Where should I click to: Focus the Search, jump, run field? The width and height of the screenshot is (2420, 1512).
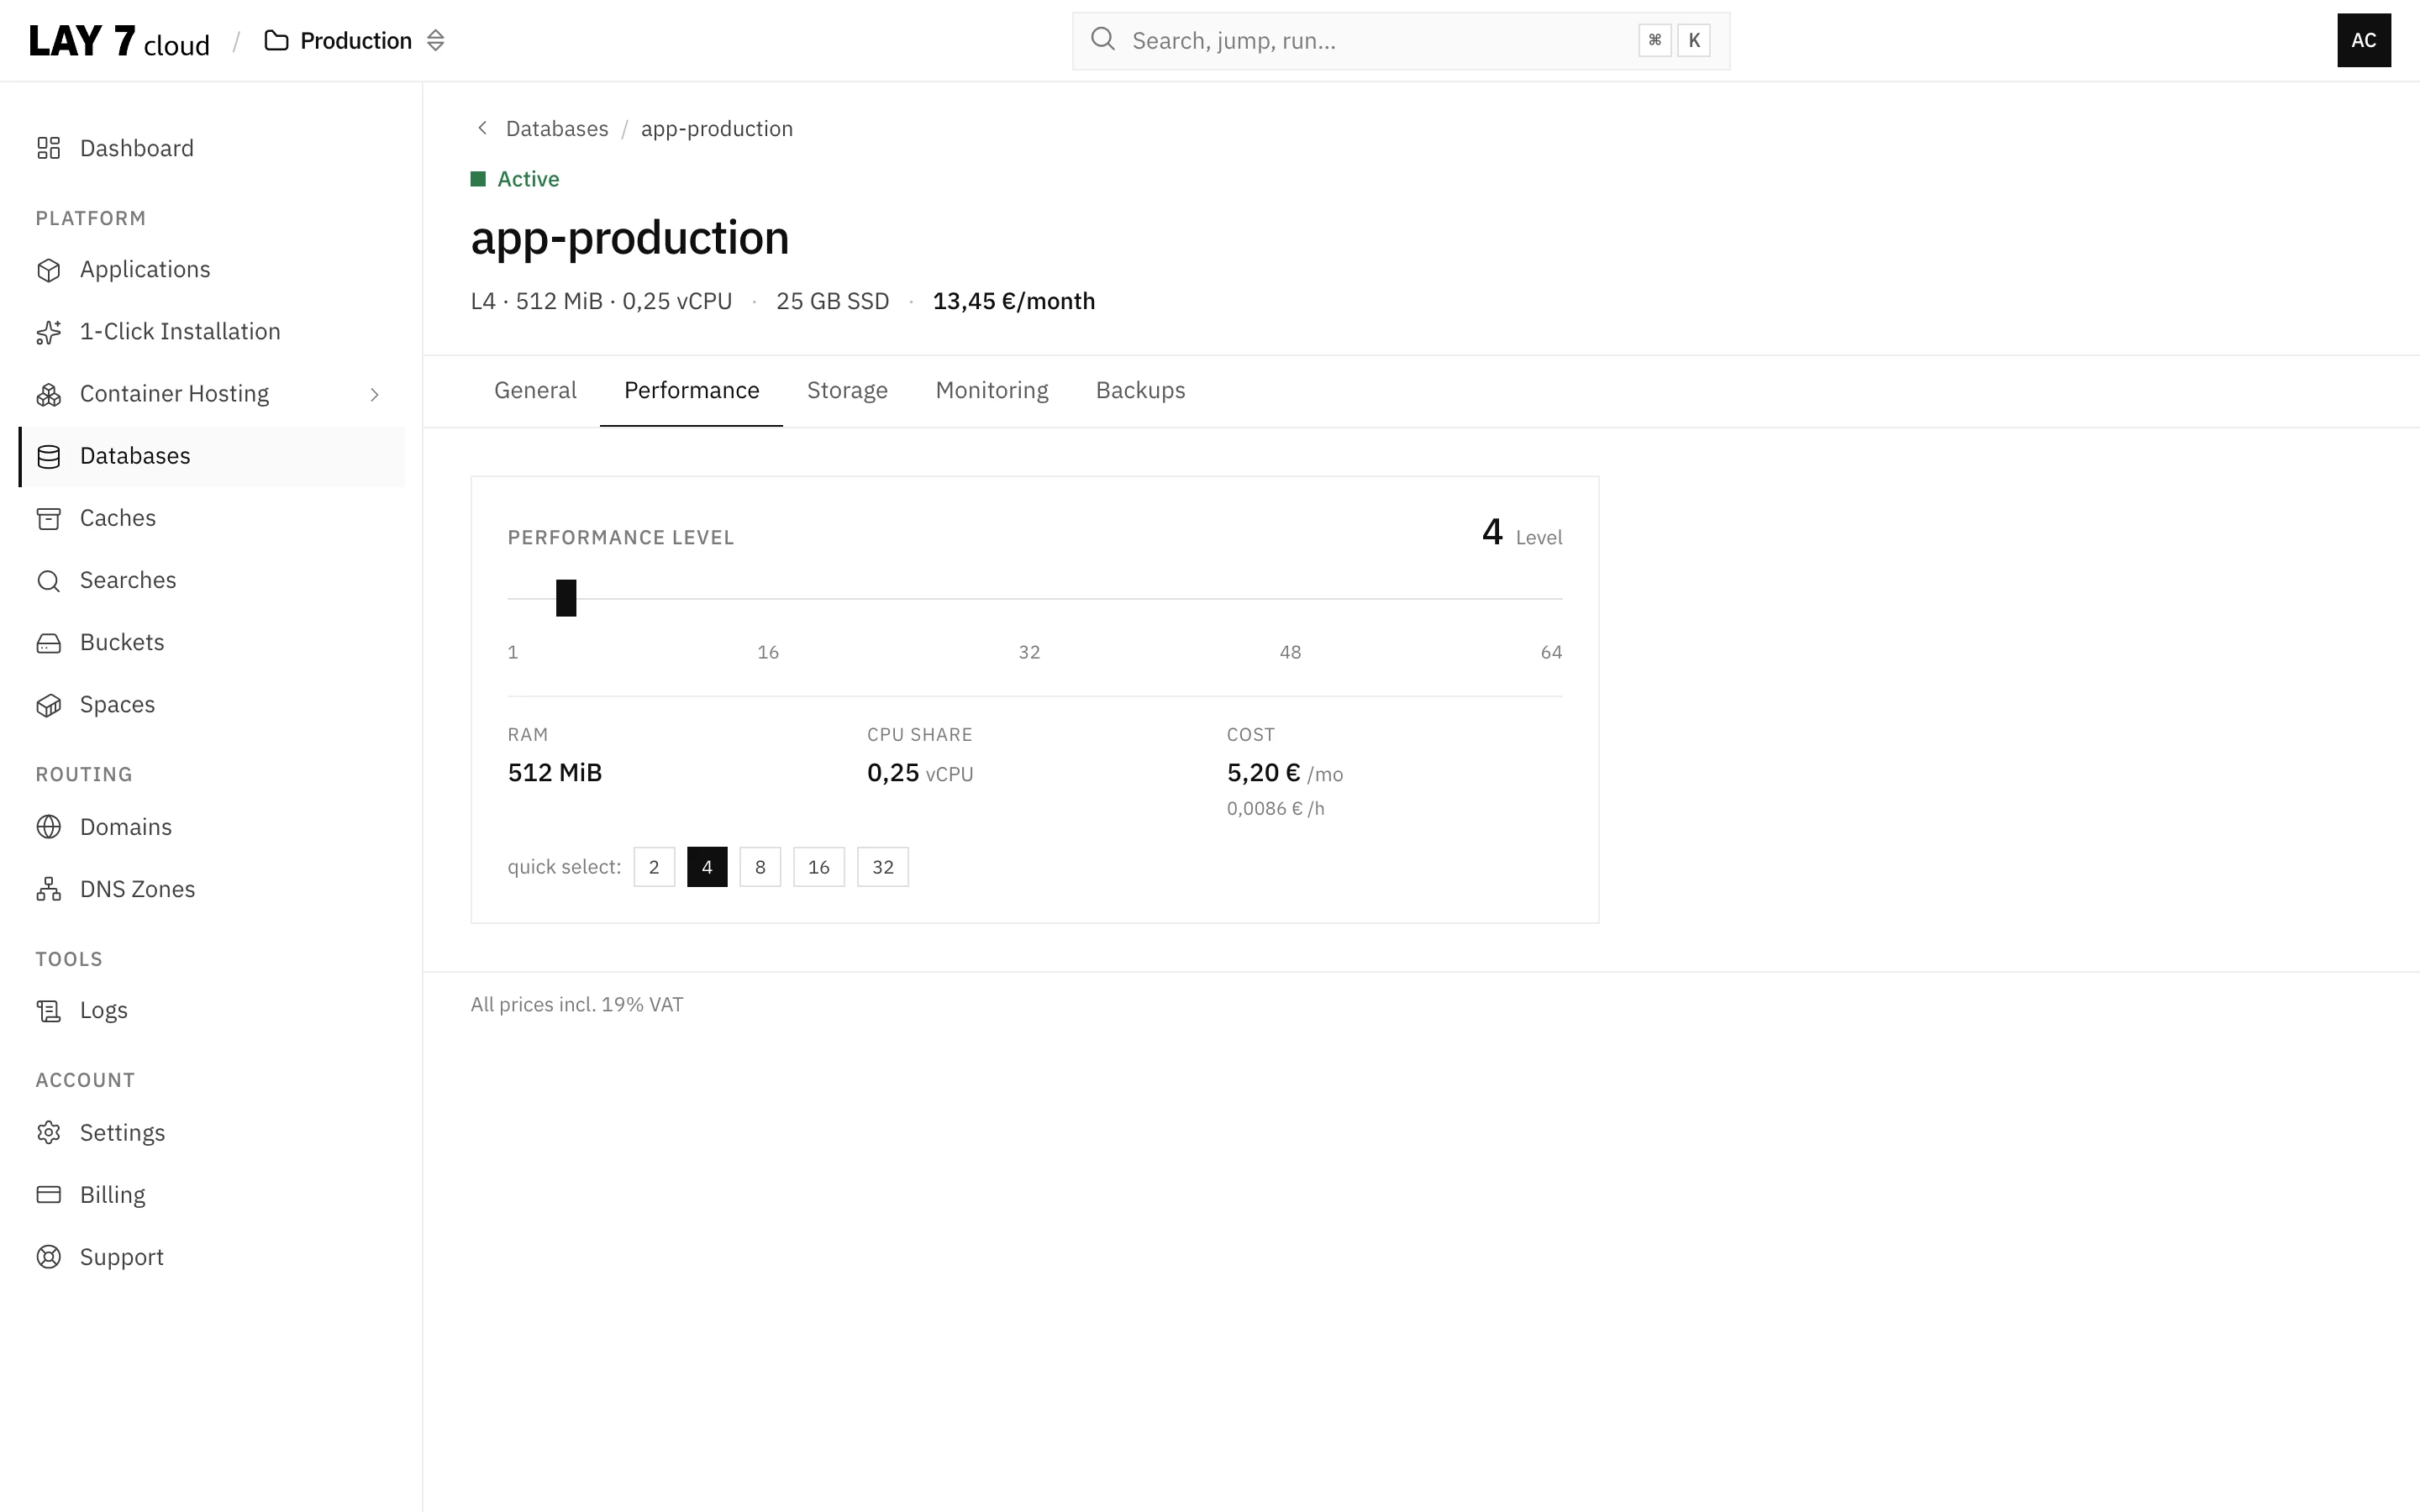1400,41
